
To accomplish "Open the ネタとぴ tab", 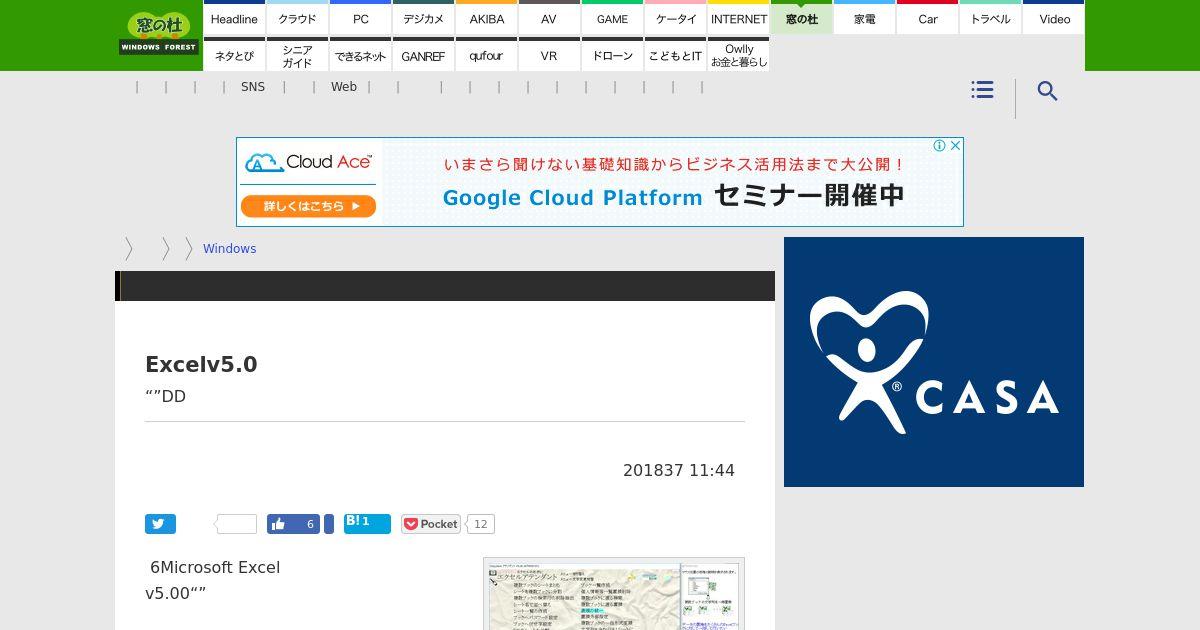I will (234, 55).
